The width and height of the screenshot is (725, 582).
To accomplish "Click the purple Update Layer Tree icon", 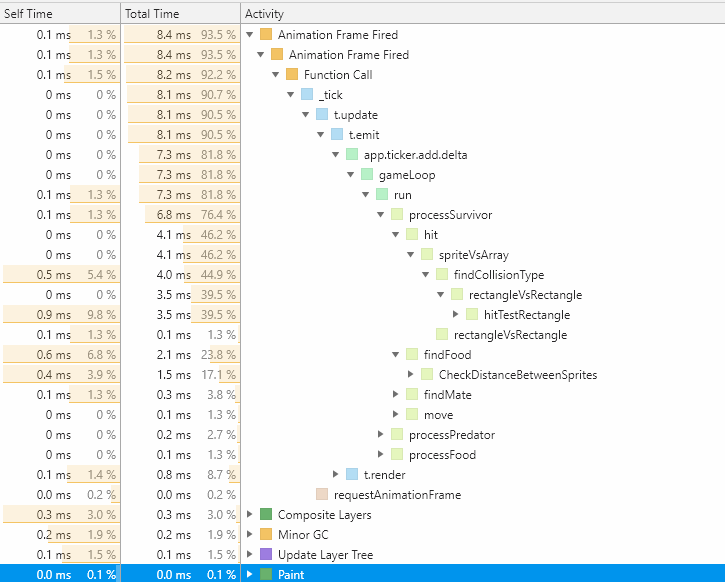I will pos(265,555).
